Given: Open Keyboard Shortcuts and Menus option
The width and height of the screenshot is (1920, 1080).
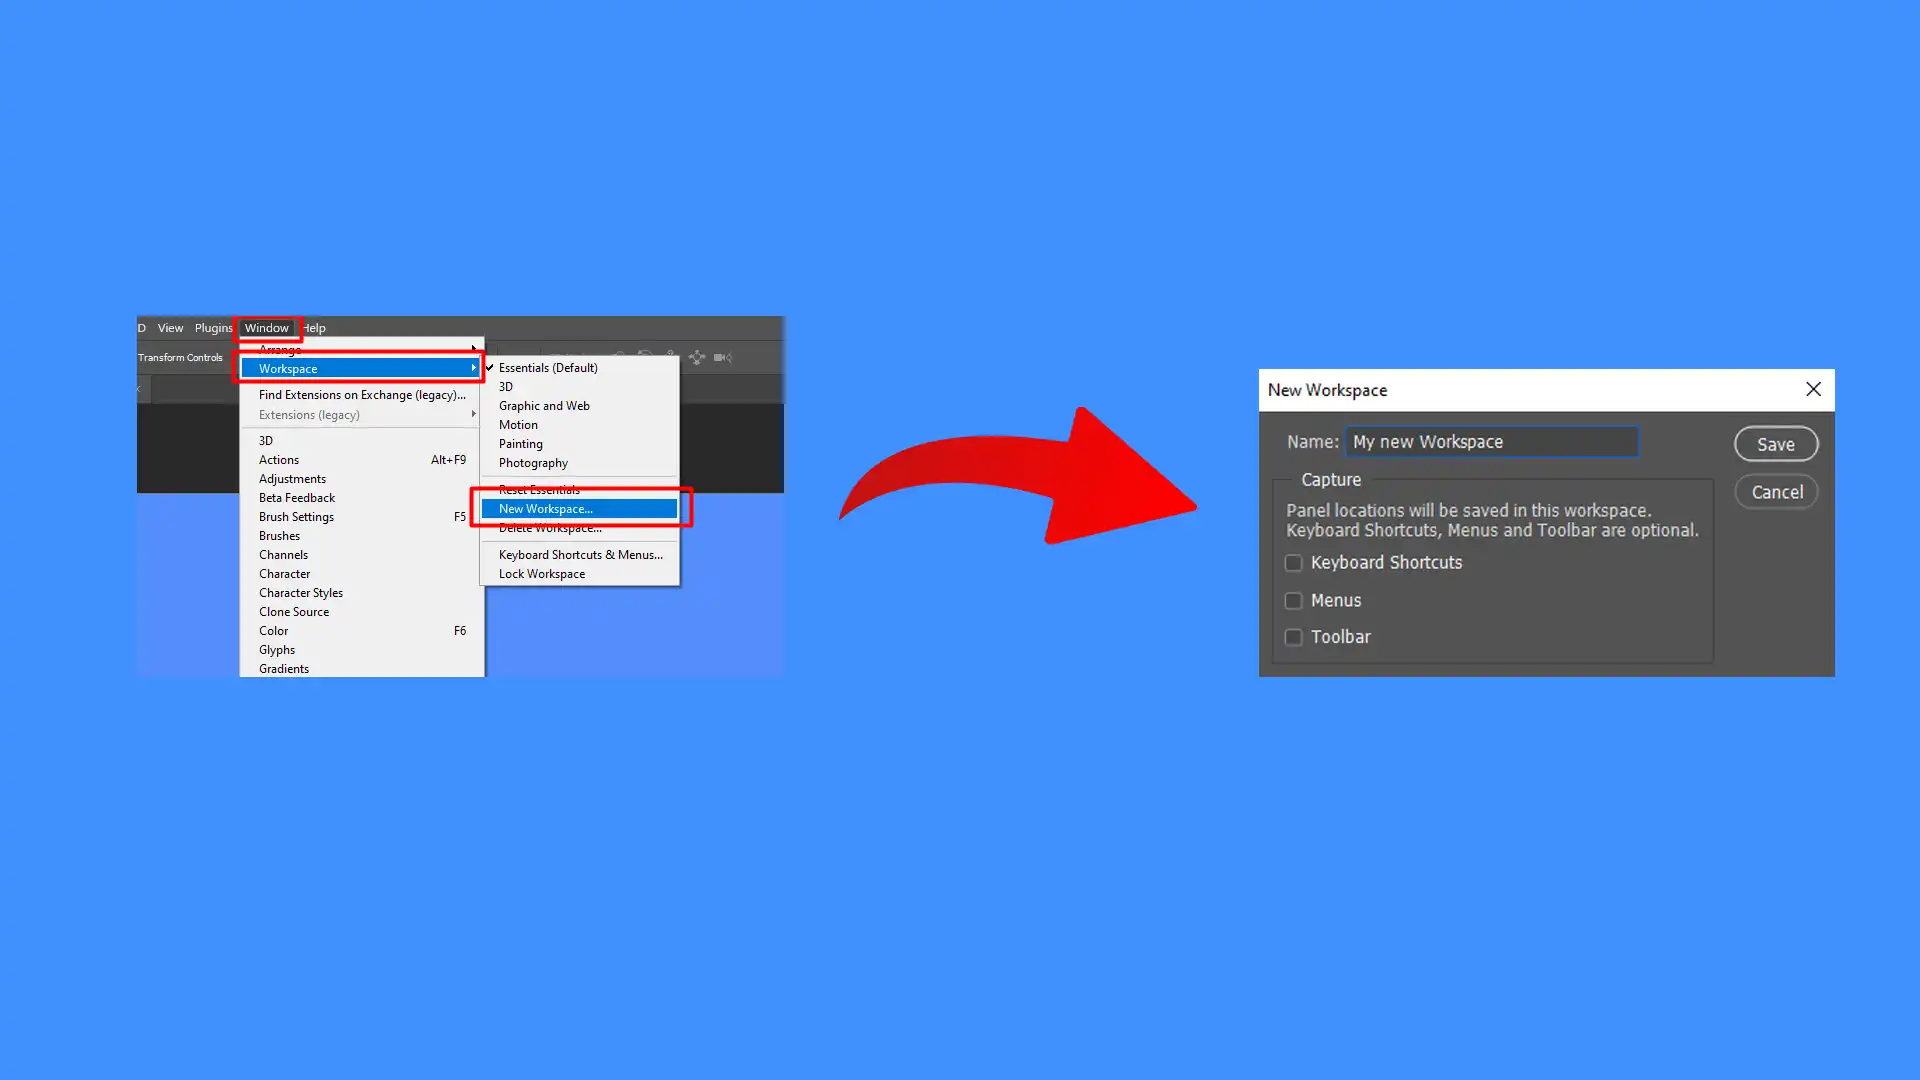Looking at the screenshot, I should tap(580, 554).
